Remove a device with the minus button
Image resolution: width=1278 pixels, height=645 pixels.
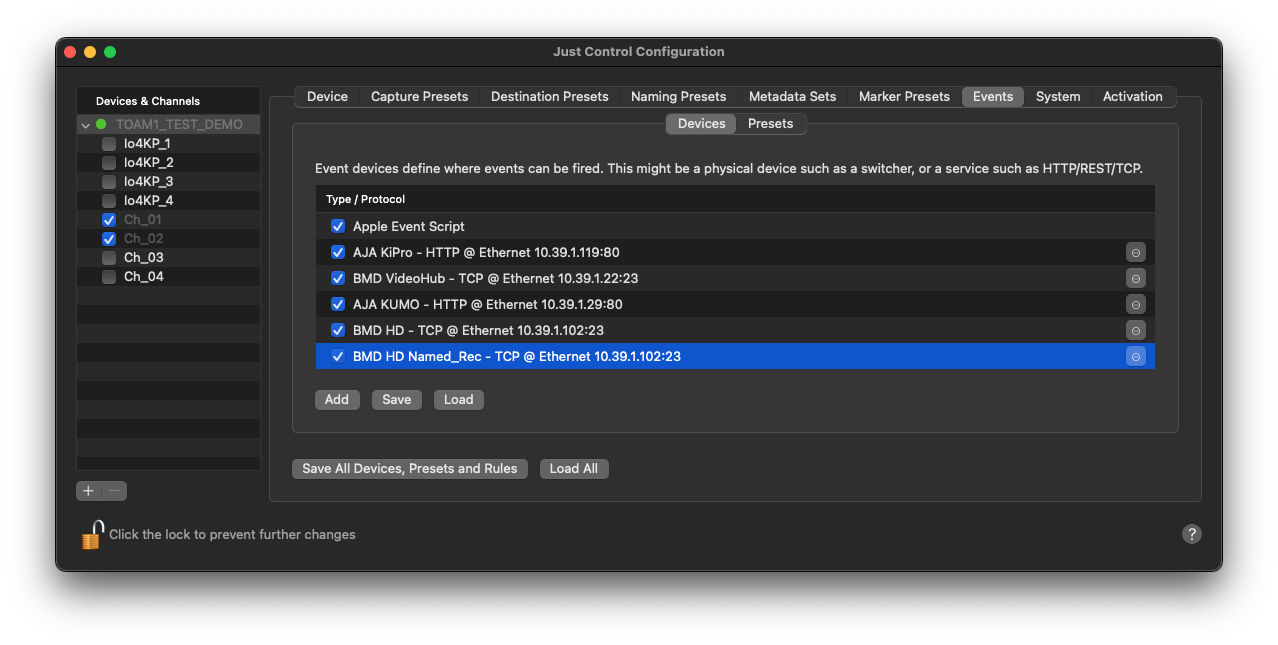tap(114, 491)
